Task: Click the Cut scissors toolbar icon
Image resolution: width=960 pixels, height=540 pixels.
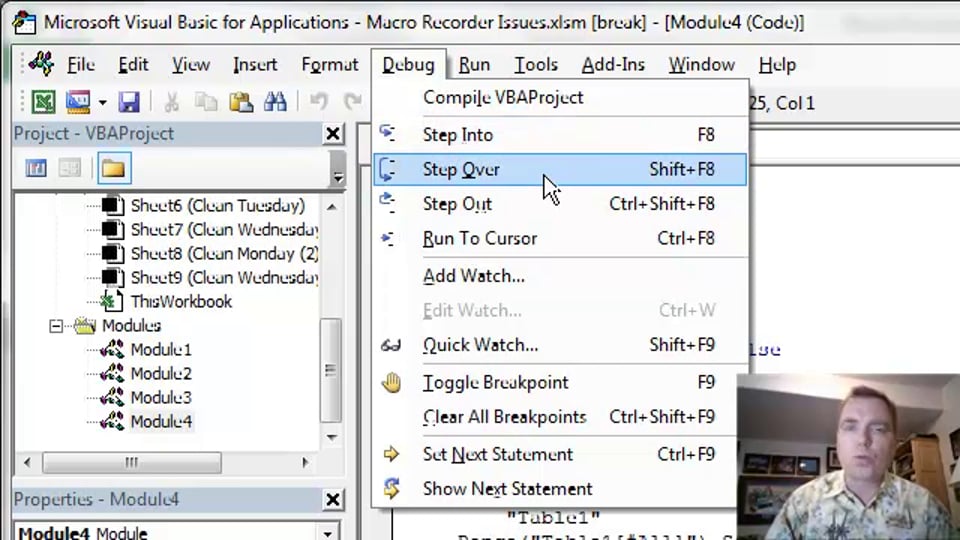Action: pos(171,102)
